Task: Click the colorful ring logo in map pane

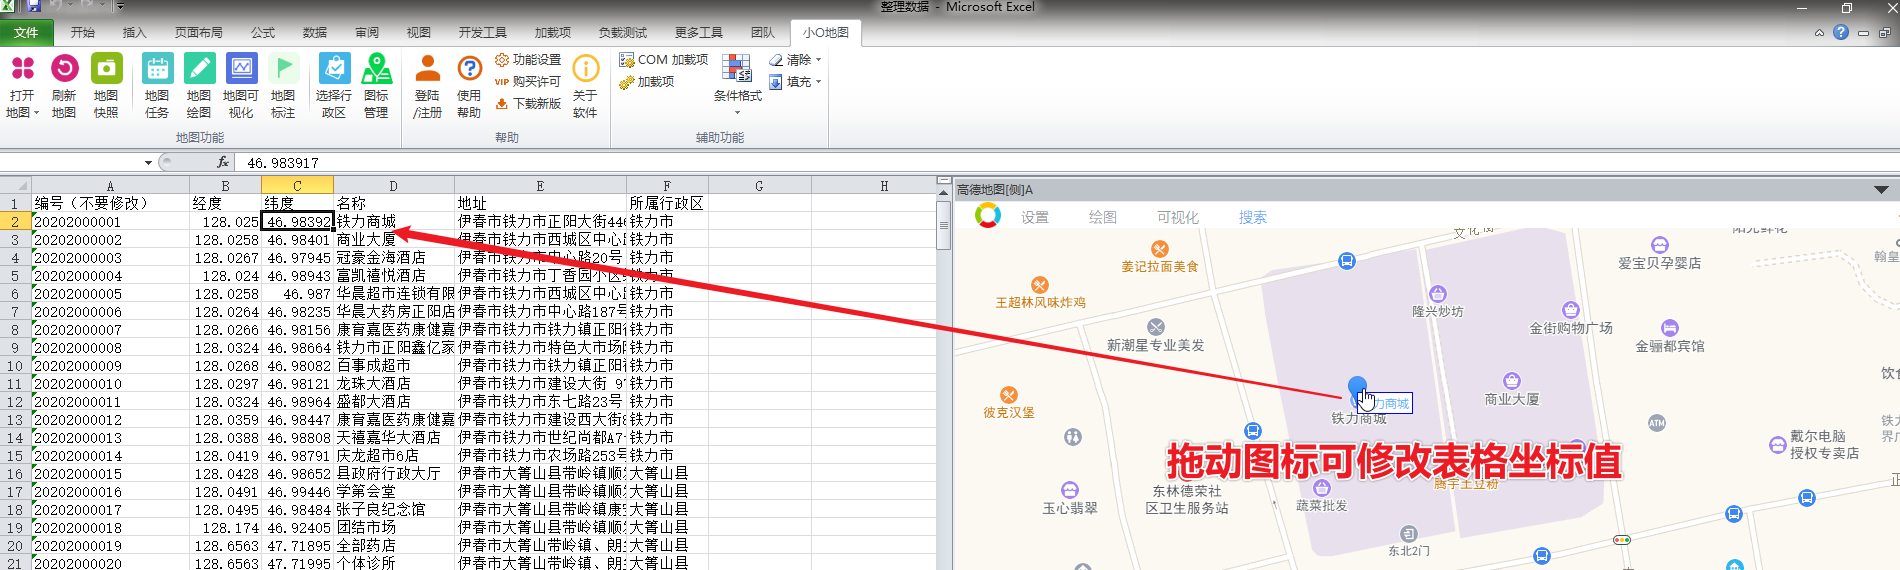Action: (988, 216)
